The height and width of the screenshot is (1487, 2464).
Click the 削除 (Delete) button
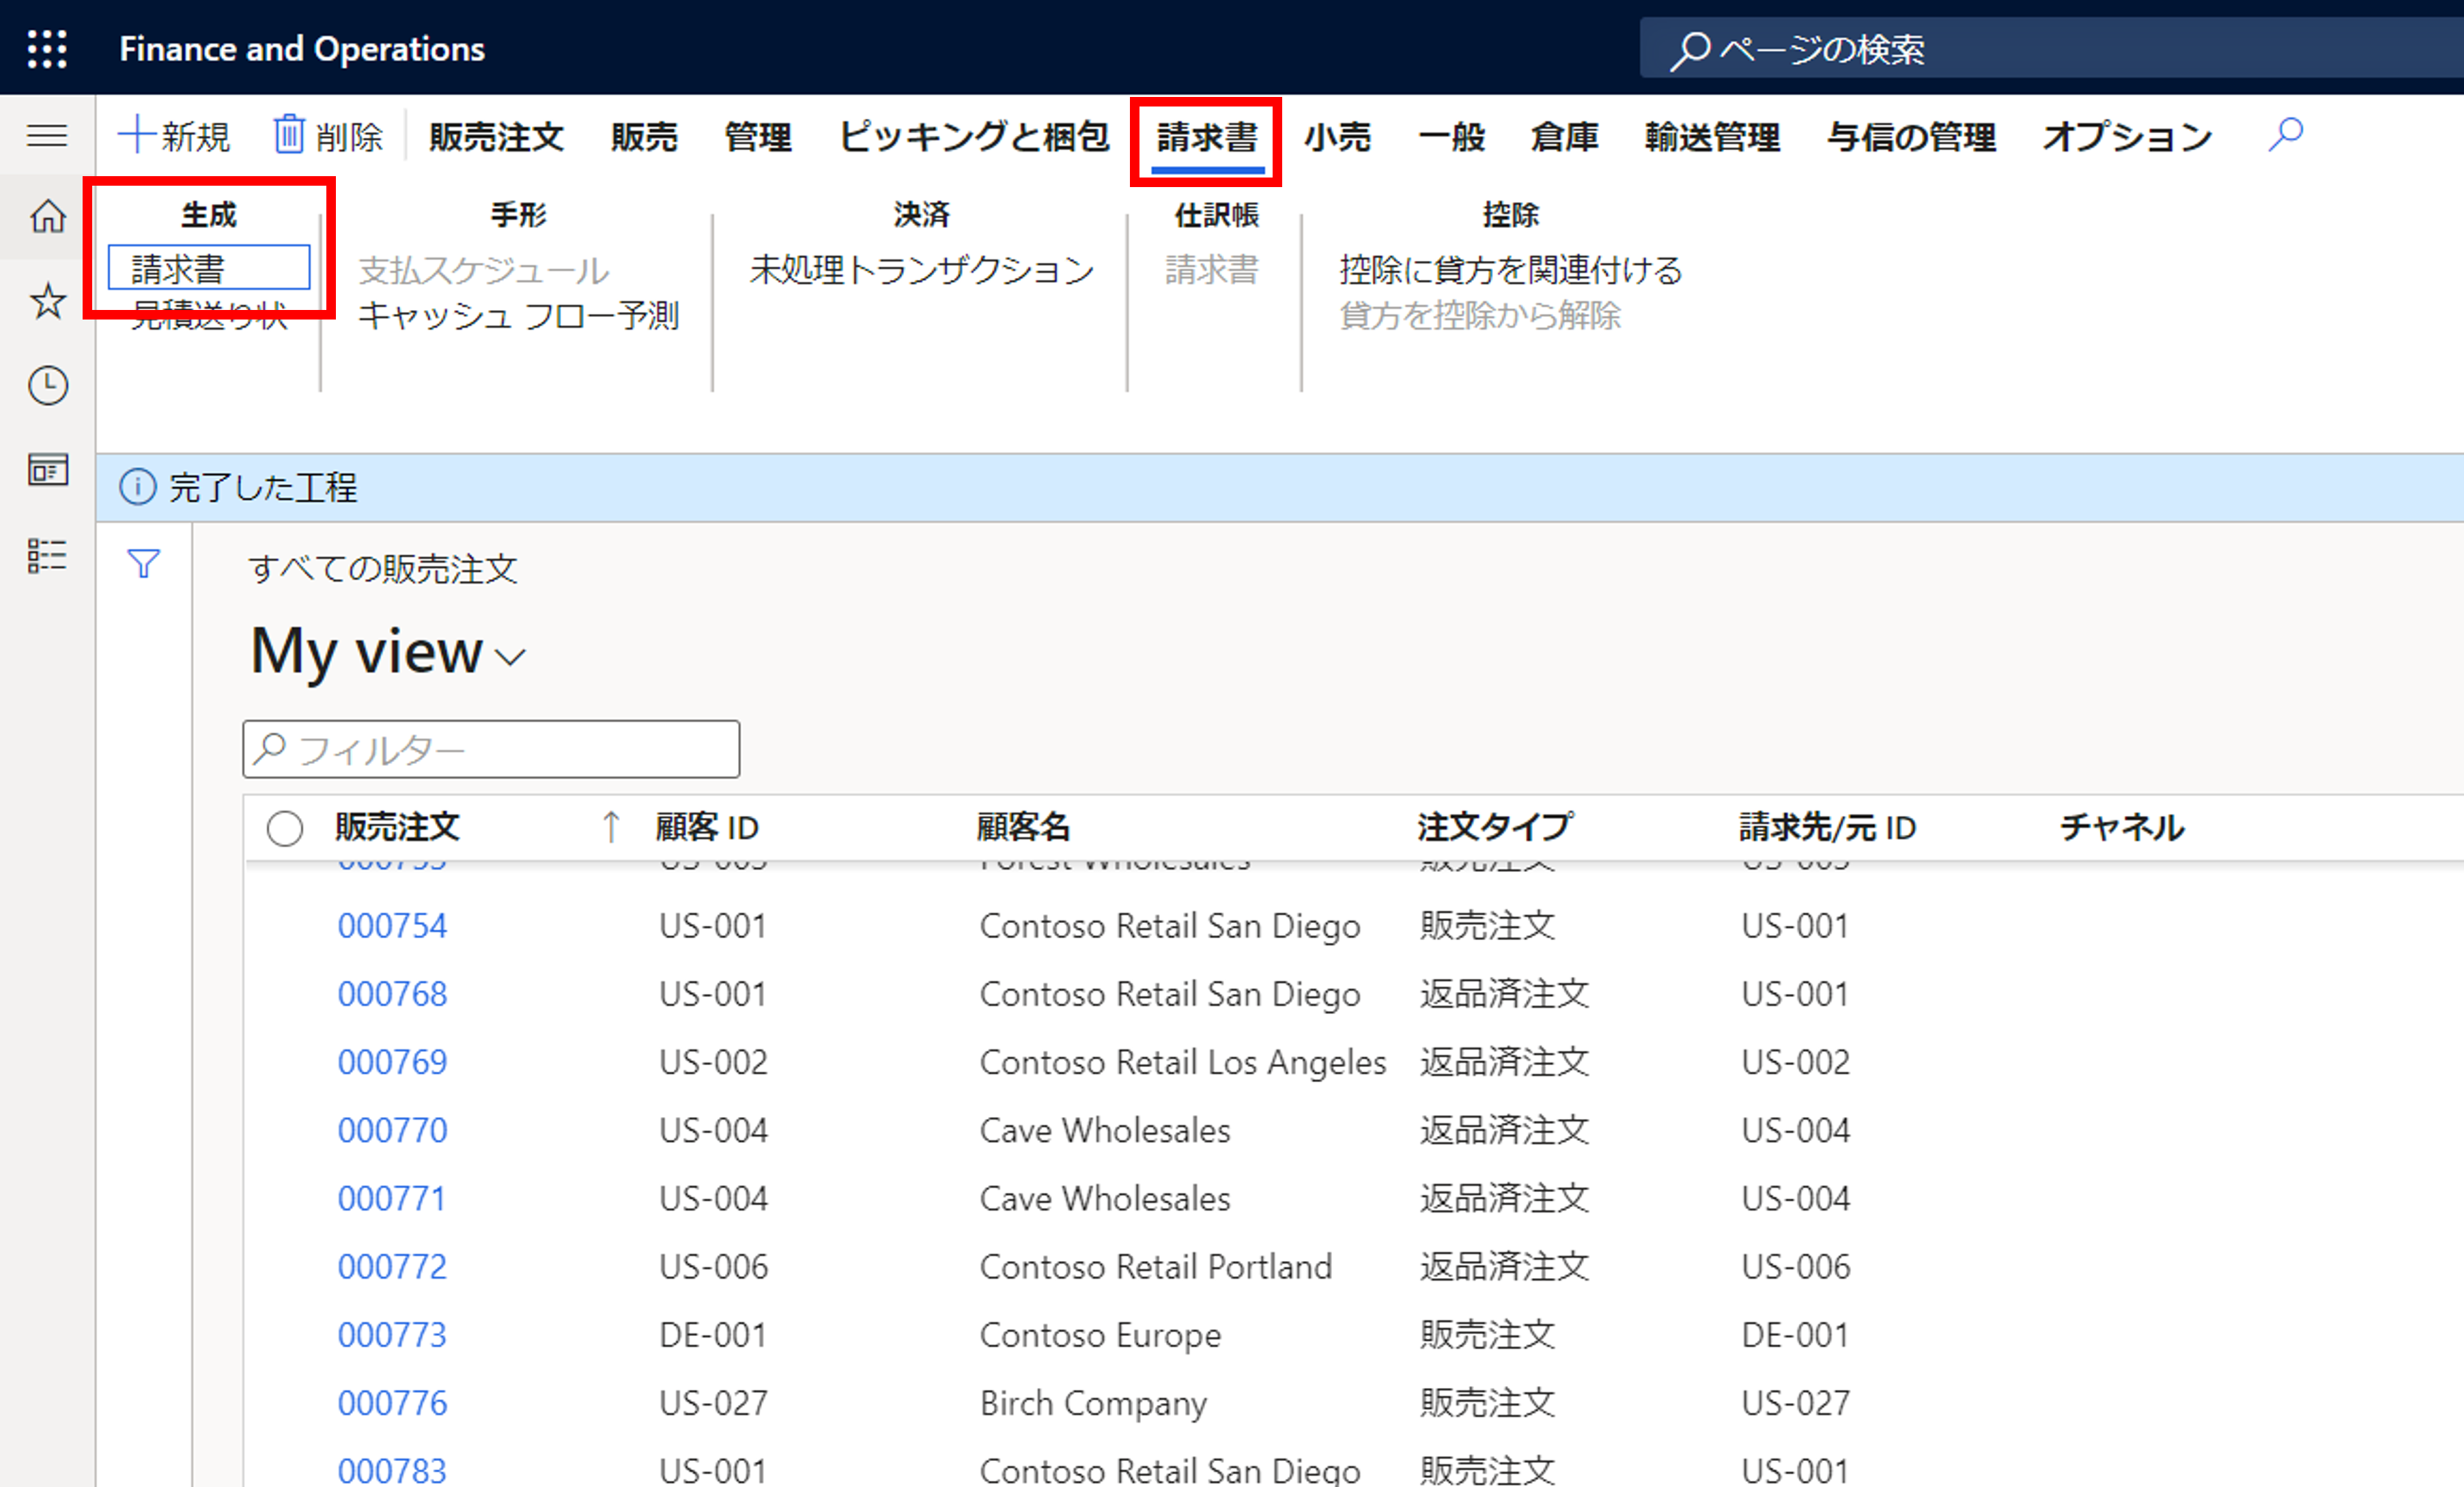point(329,135)
